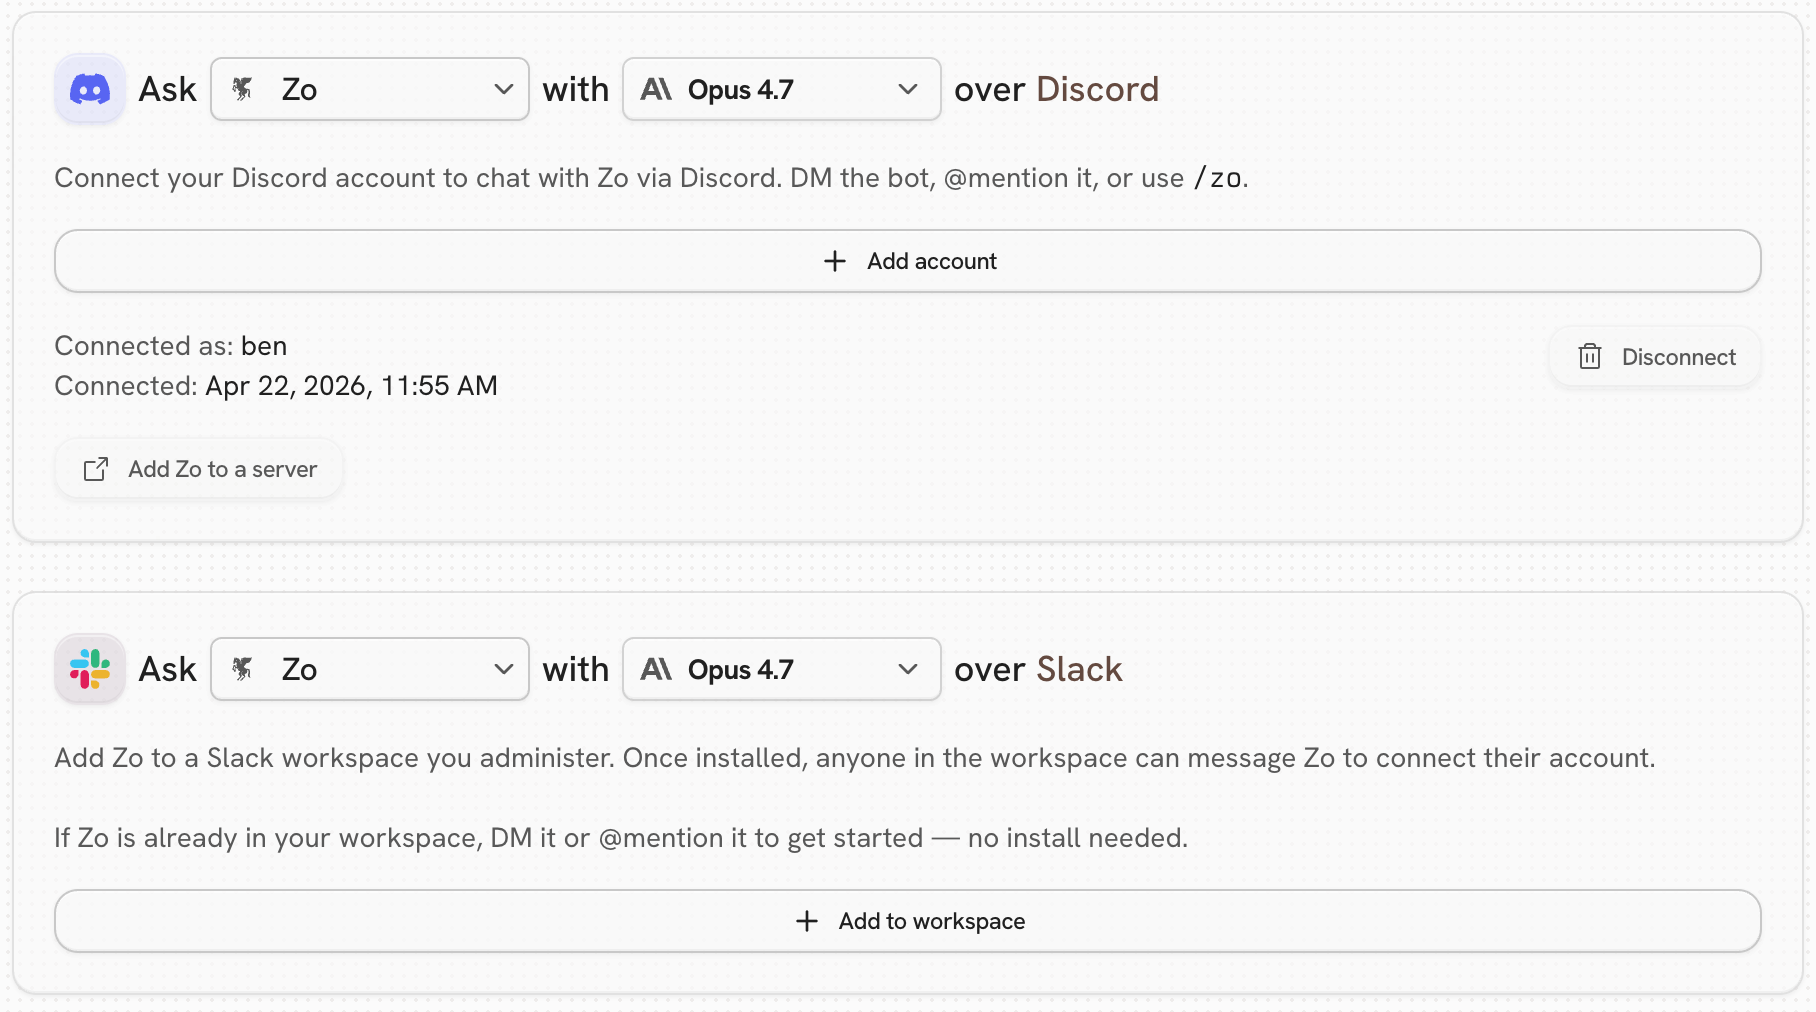Click the Anthropic logo in Discord model selector

(x=656, y=89)
